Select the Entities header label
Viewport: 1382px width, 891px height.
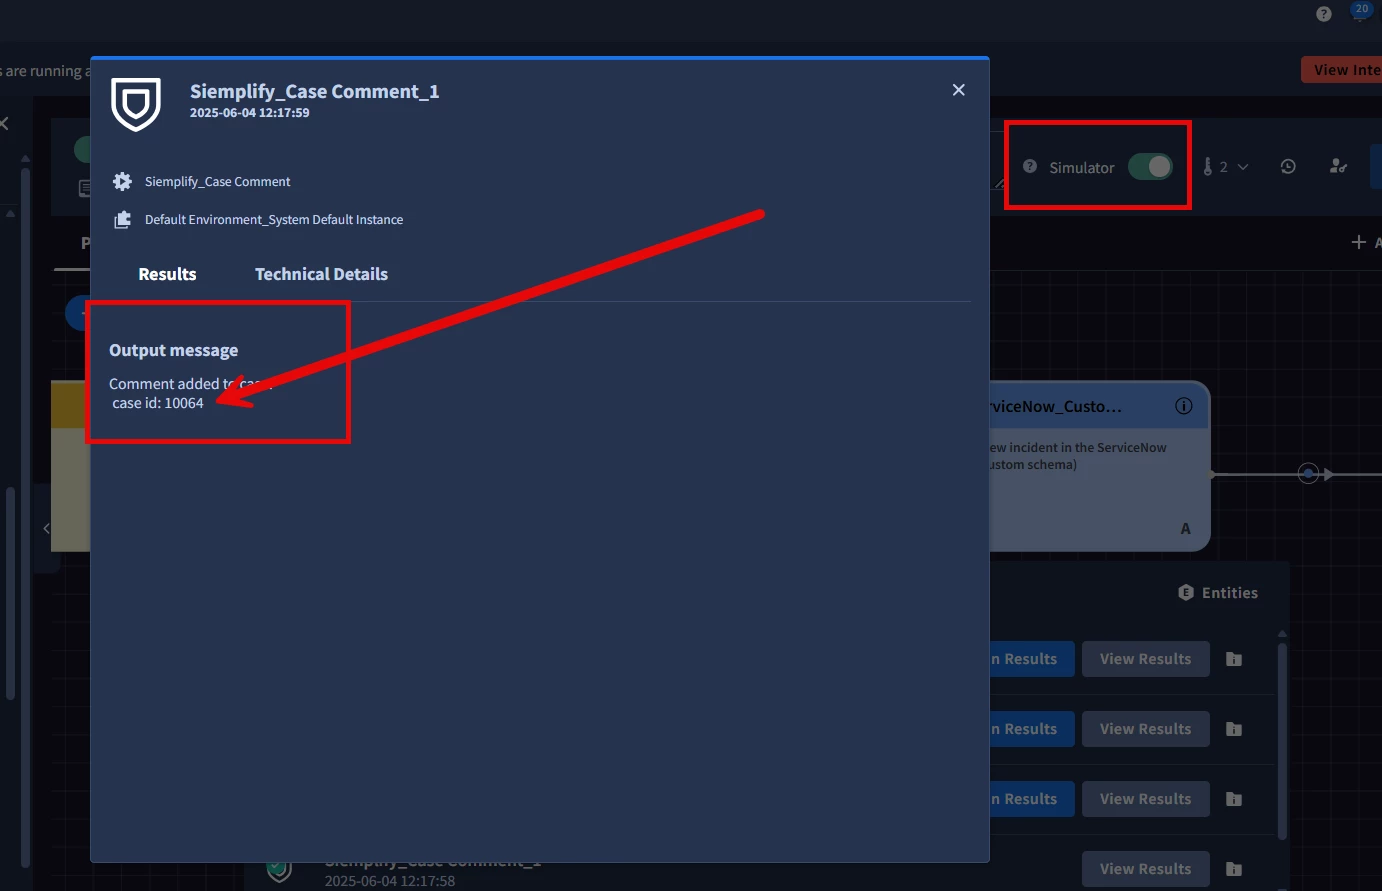tap(1230, 593)
